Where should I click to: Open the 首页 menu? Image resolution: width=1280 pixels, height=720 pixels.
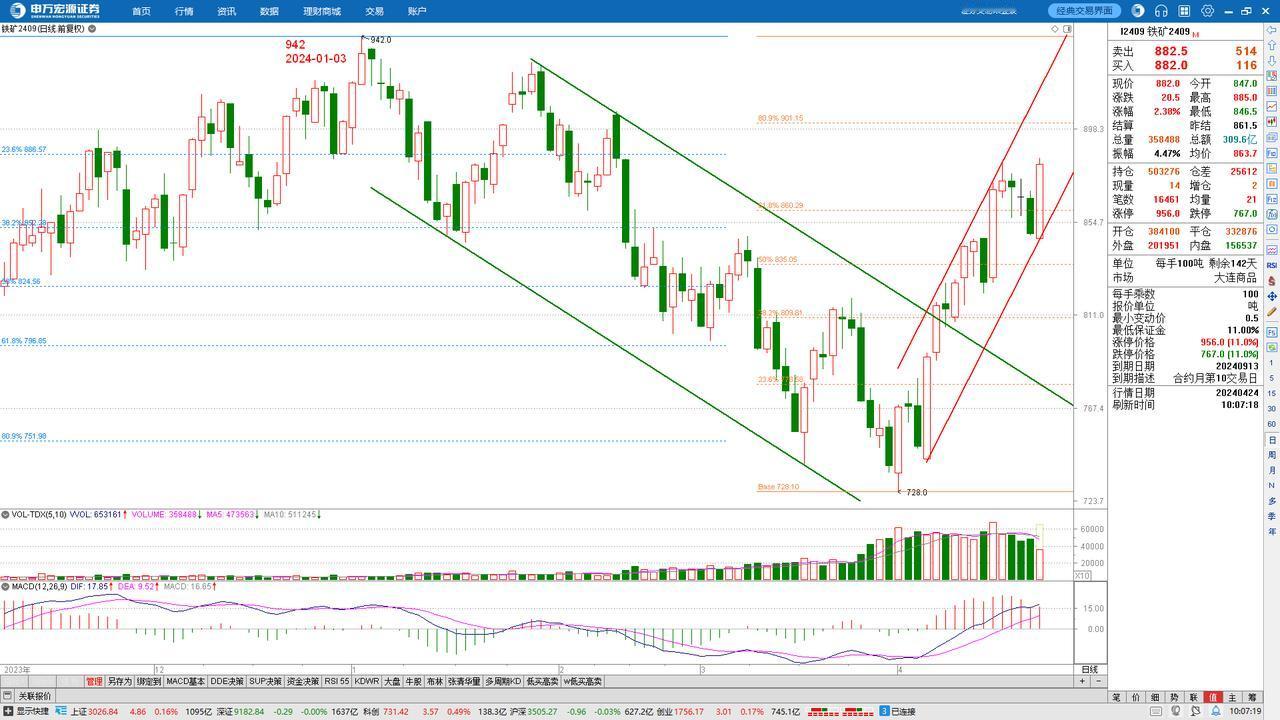pyautogui.click(x=141, y=11)
